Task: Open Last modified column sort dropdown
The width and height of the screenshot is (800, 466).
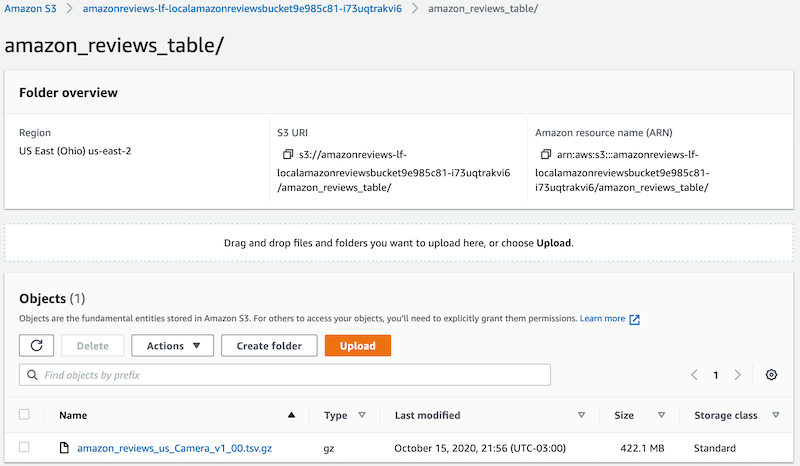Action: [x=581, y=415]
